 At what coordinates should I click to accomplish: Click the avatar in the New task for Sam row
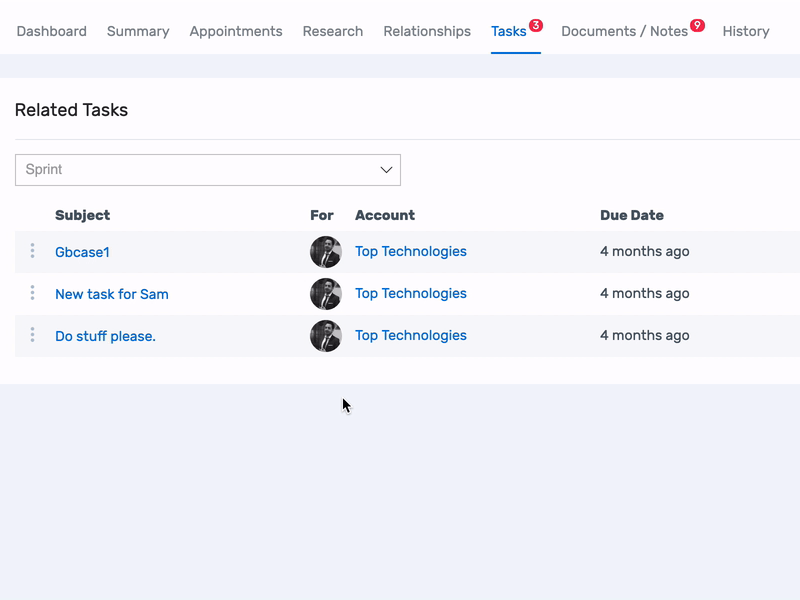point(326,294)
